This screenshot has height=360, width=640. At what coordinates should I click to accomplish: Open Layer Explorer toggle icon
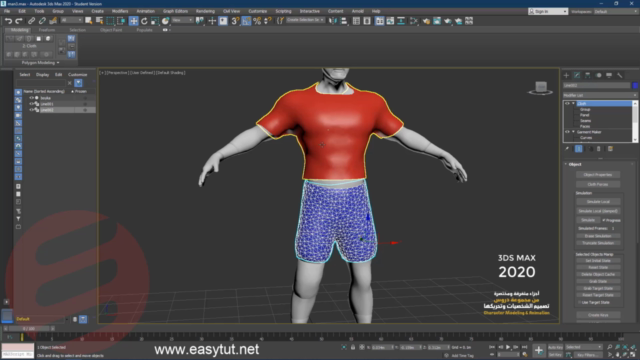pos(367,21)
